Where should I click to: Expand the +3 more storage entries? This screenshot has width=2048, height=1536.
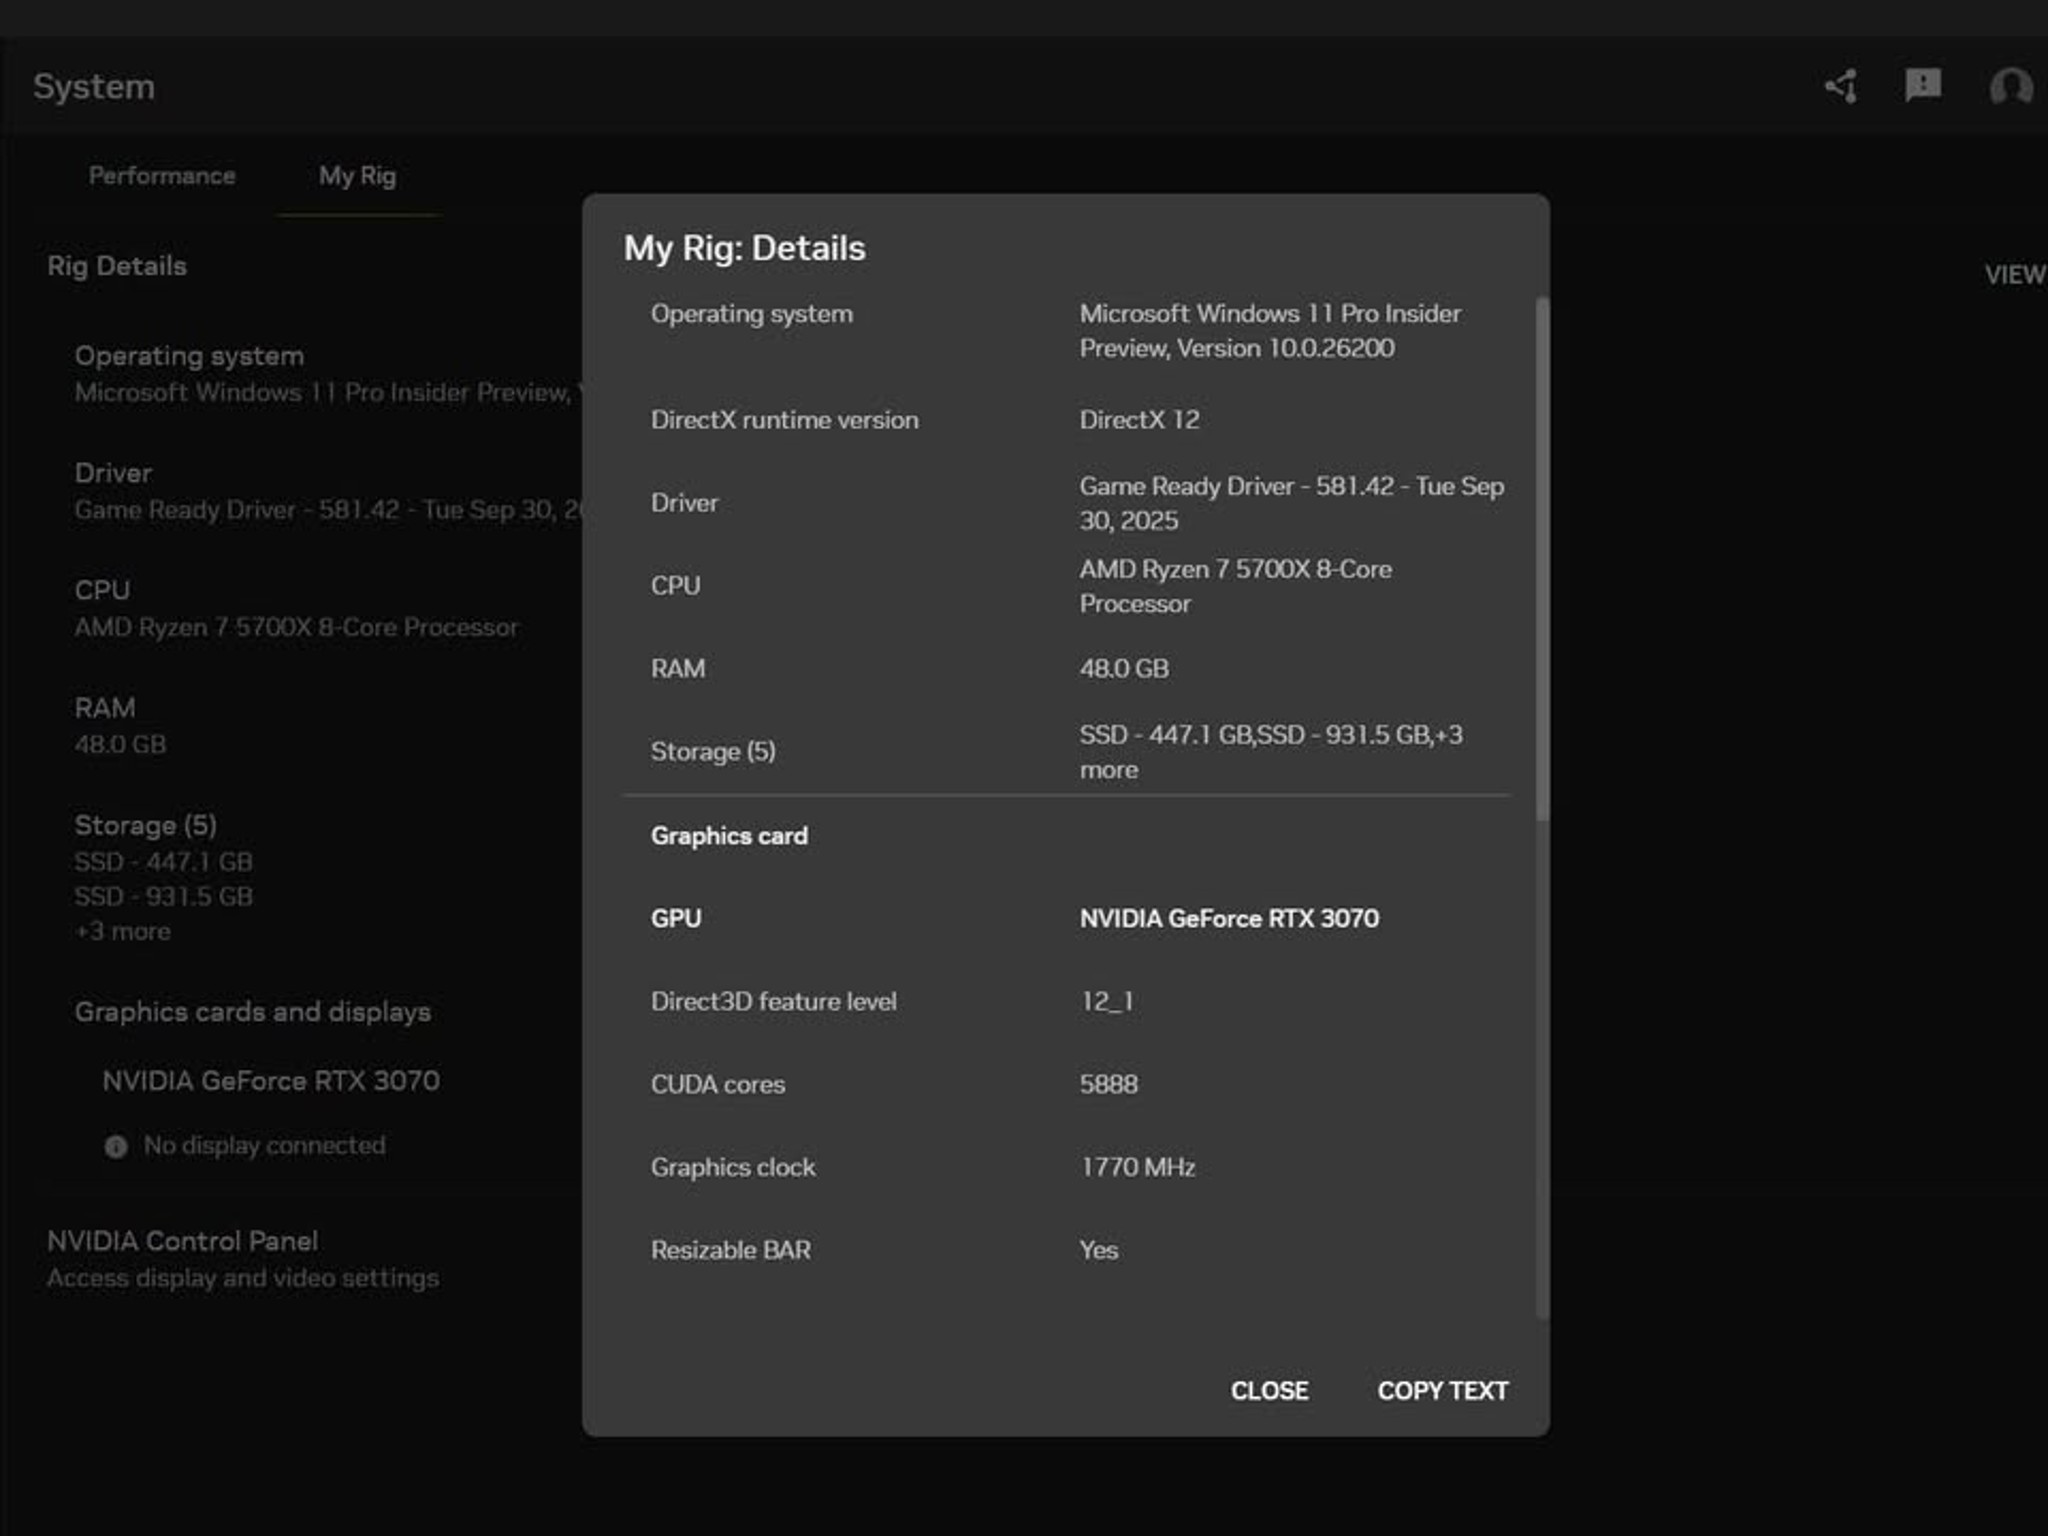pyautogui.click(x=121, y=930)
